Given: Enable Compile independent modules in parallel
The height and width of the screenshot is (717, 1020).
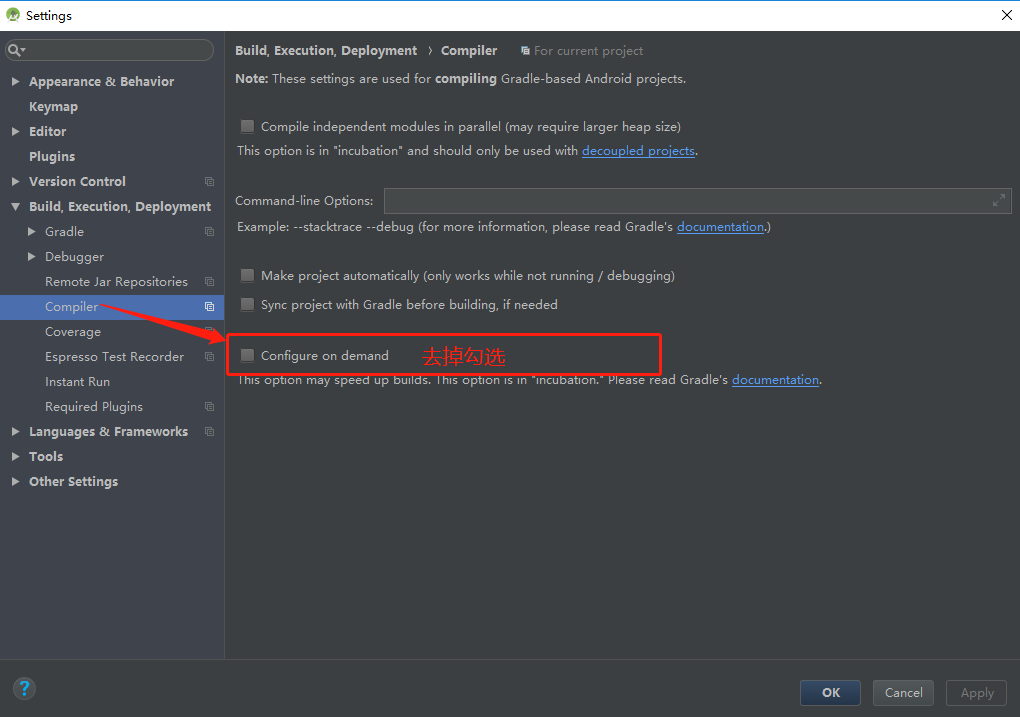Looking at the screenshot, I should [x=247, y=126].
